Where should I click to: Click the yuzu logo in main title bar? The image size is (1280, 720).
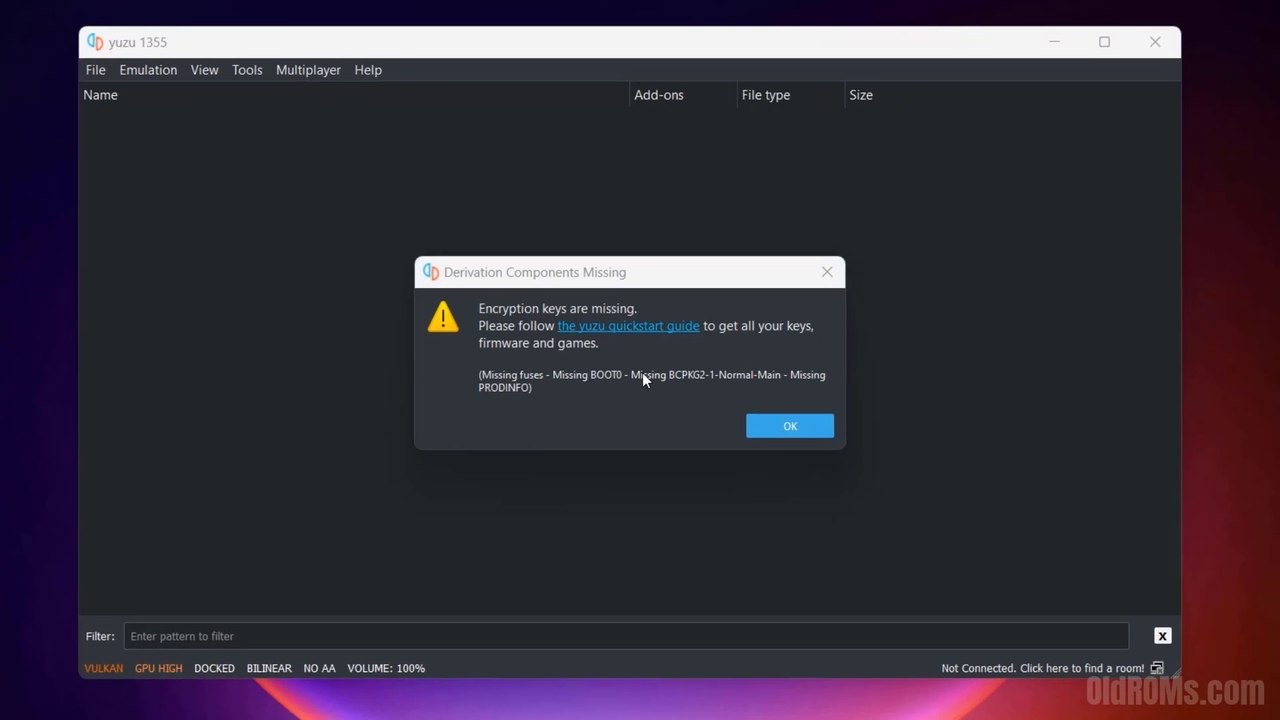(x=95, y=42)
